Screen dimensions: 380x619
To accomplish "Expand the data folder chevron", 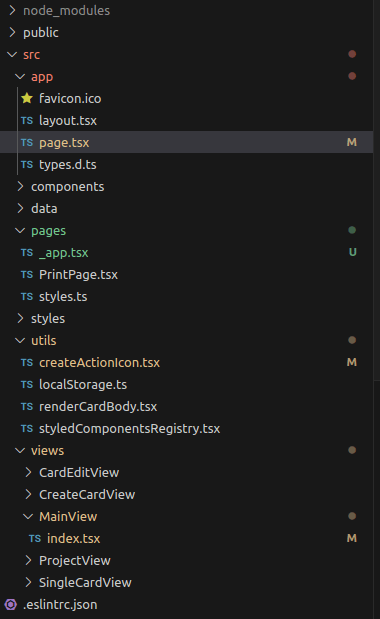I will 20,208.
